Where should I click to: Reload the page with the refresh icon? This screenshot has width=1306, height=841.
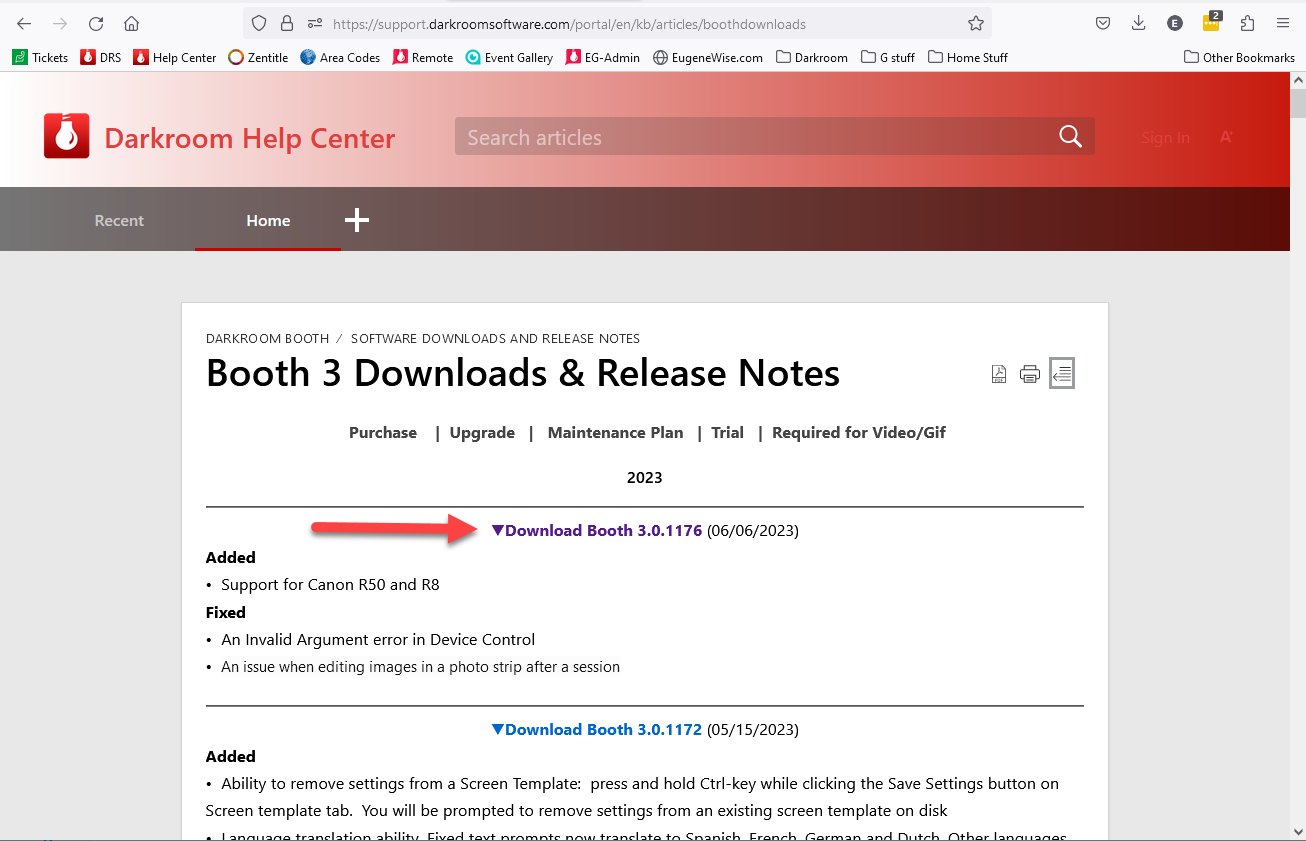click(96, 23)
